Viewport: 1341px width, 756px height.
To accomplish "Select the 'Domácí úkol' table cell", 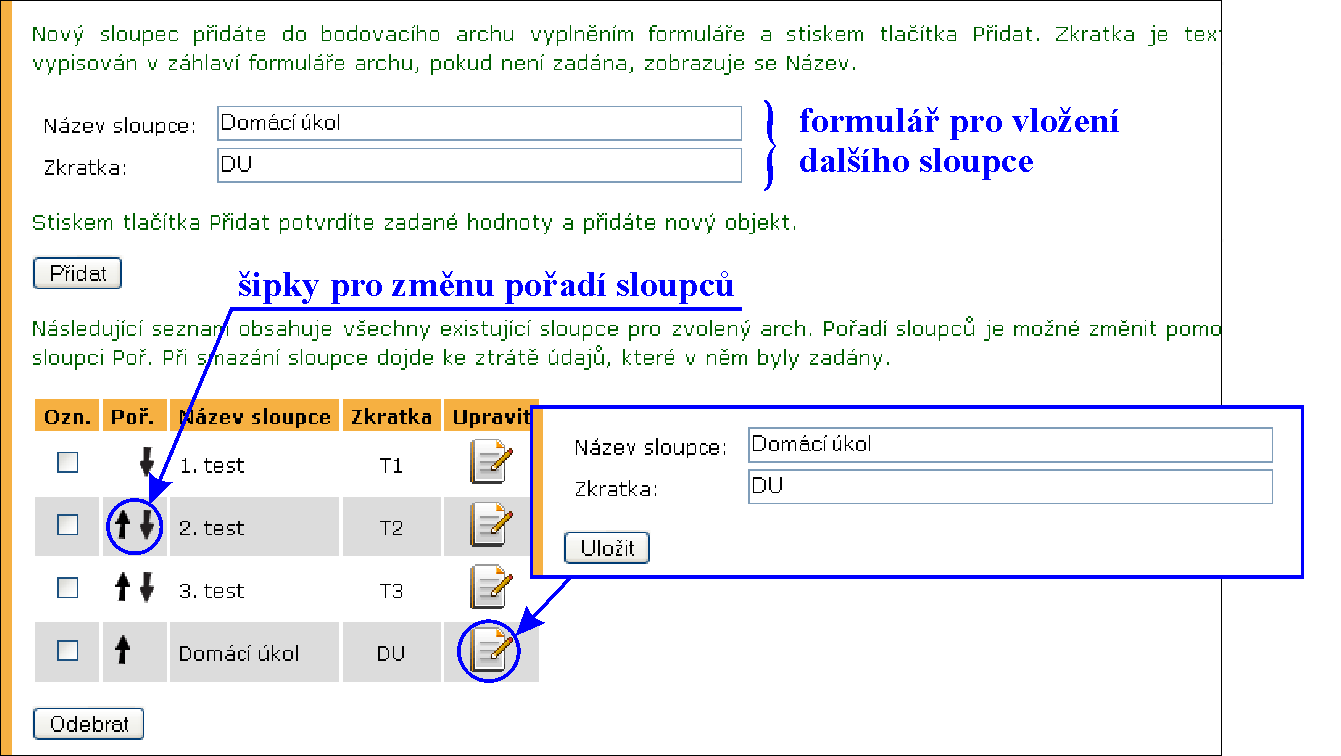I will tap(254, 653).
